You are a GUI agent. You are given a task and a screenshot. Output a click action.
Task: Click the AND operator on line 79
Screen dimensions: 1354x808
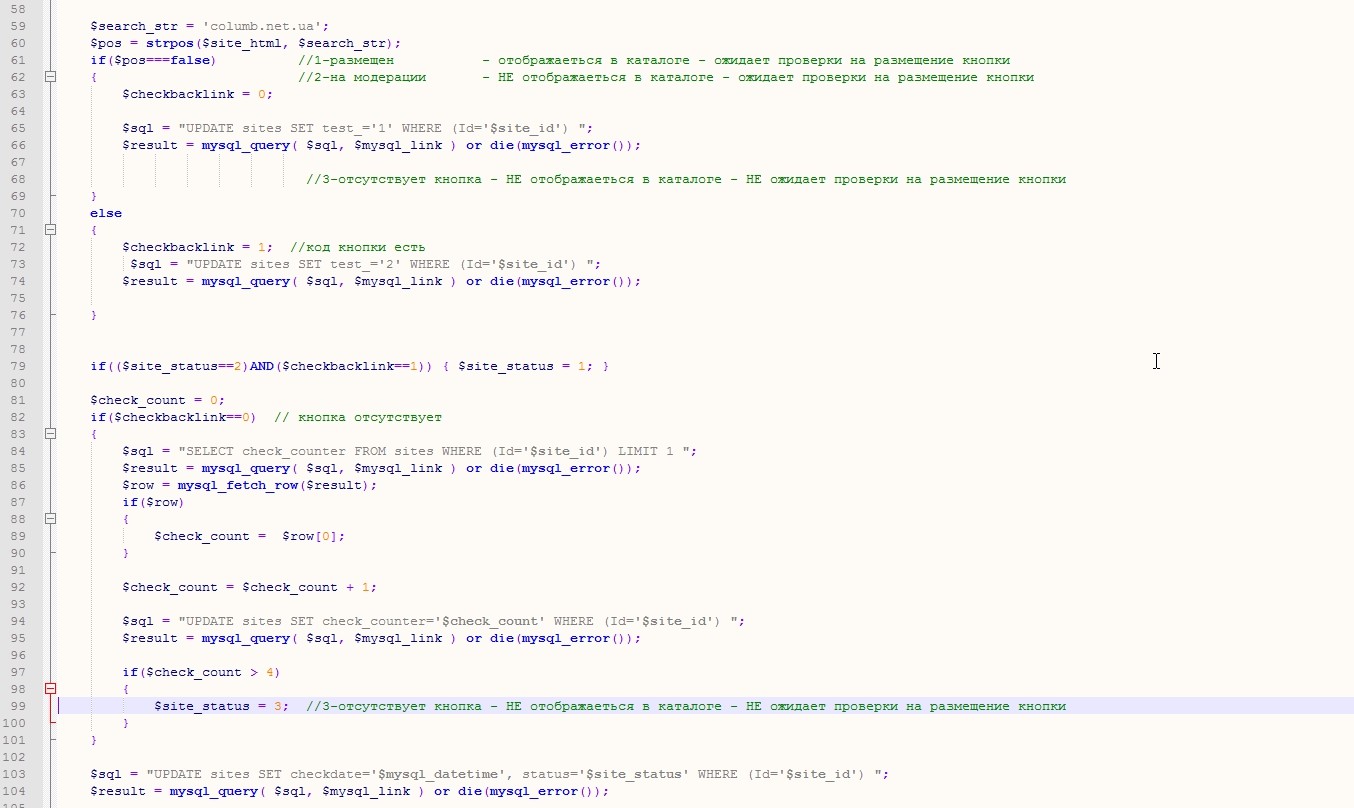[262, 366]
